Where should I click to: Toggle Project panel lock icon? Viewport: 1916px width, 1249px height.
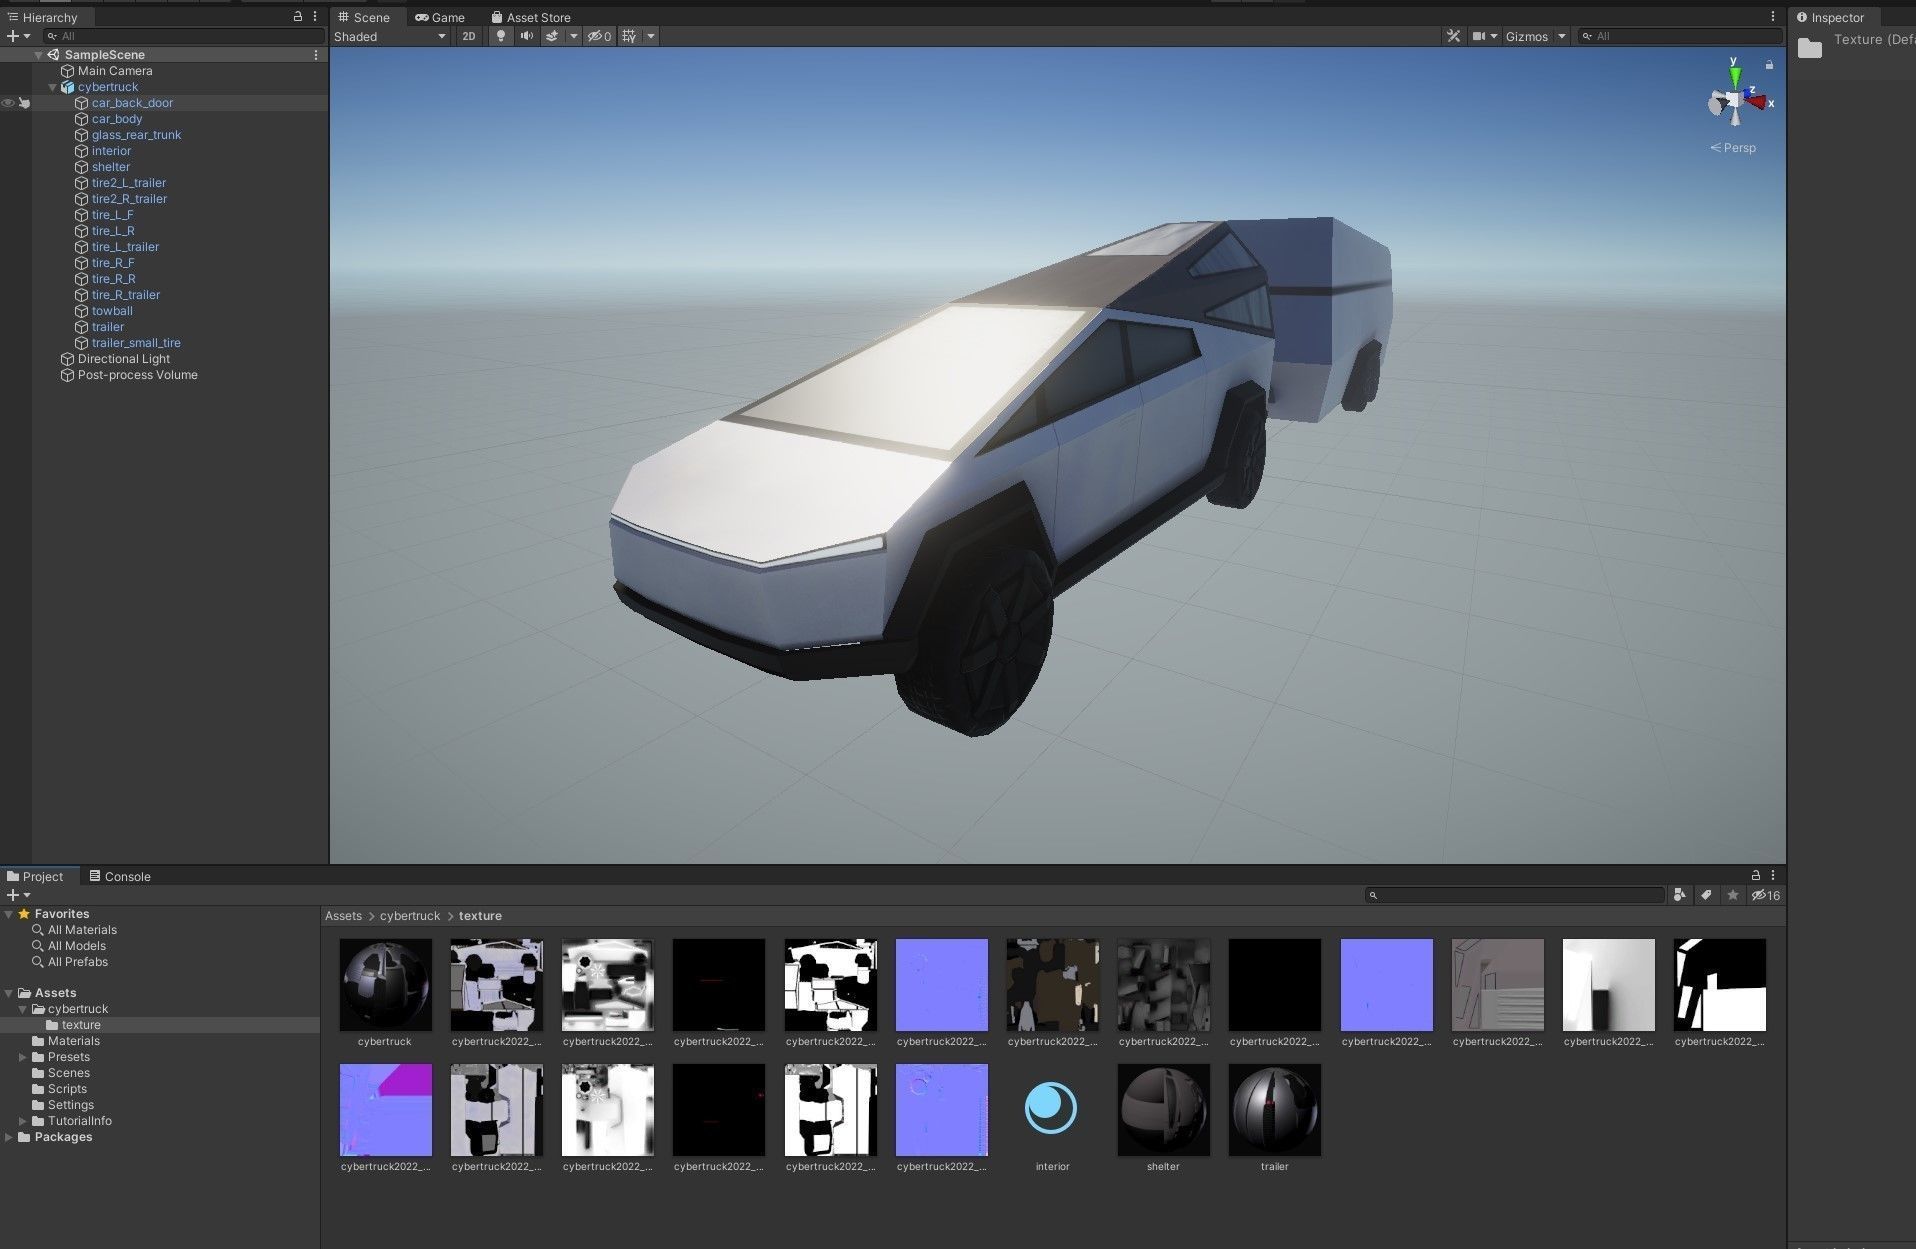coord(1755,875)
